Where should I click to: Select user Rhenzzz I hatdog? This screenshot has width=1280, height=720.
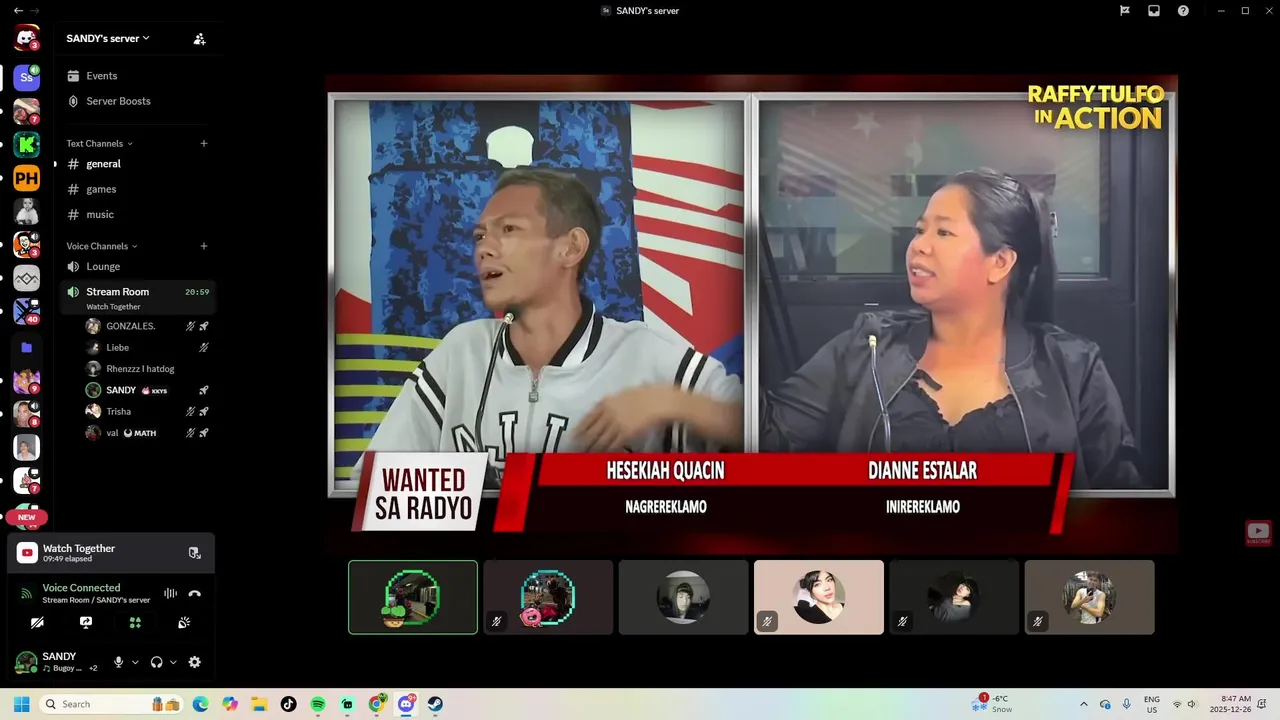pos(148,369)
